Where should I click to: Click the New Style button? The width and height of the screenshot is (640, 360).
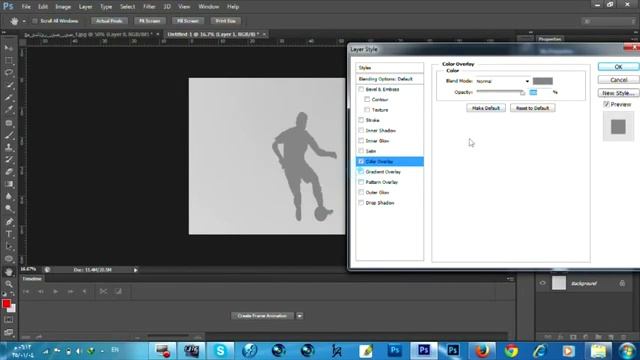coord(618,93)
